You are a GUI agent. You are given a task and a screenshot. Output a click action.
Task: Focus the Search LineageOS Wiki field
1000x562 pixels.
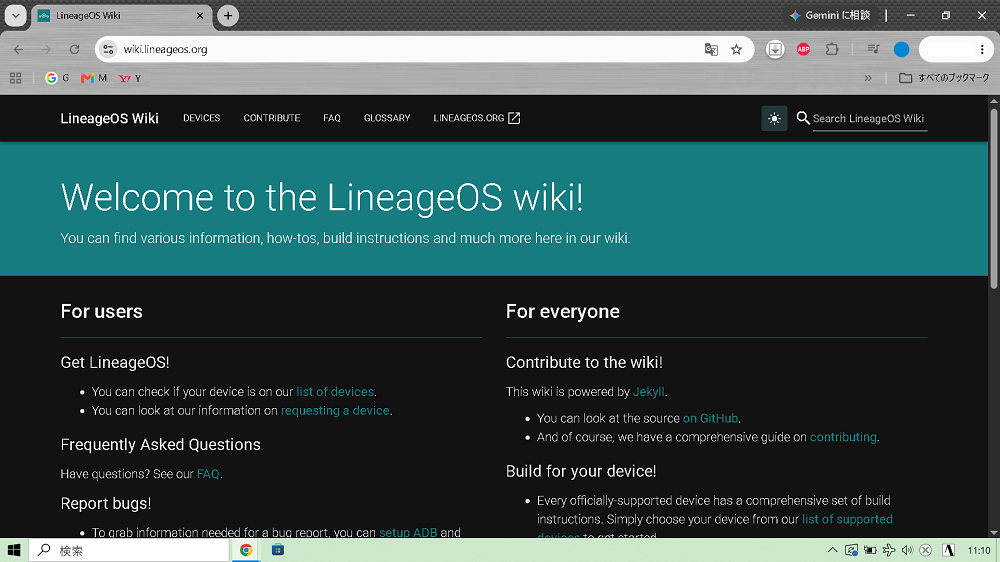pyautogui.click(x=870, y=119)
